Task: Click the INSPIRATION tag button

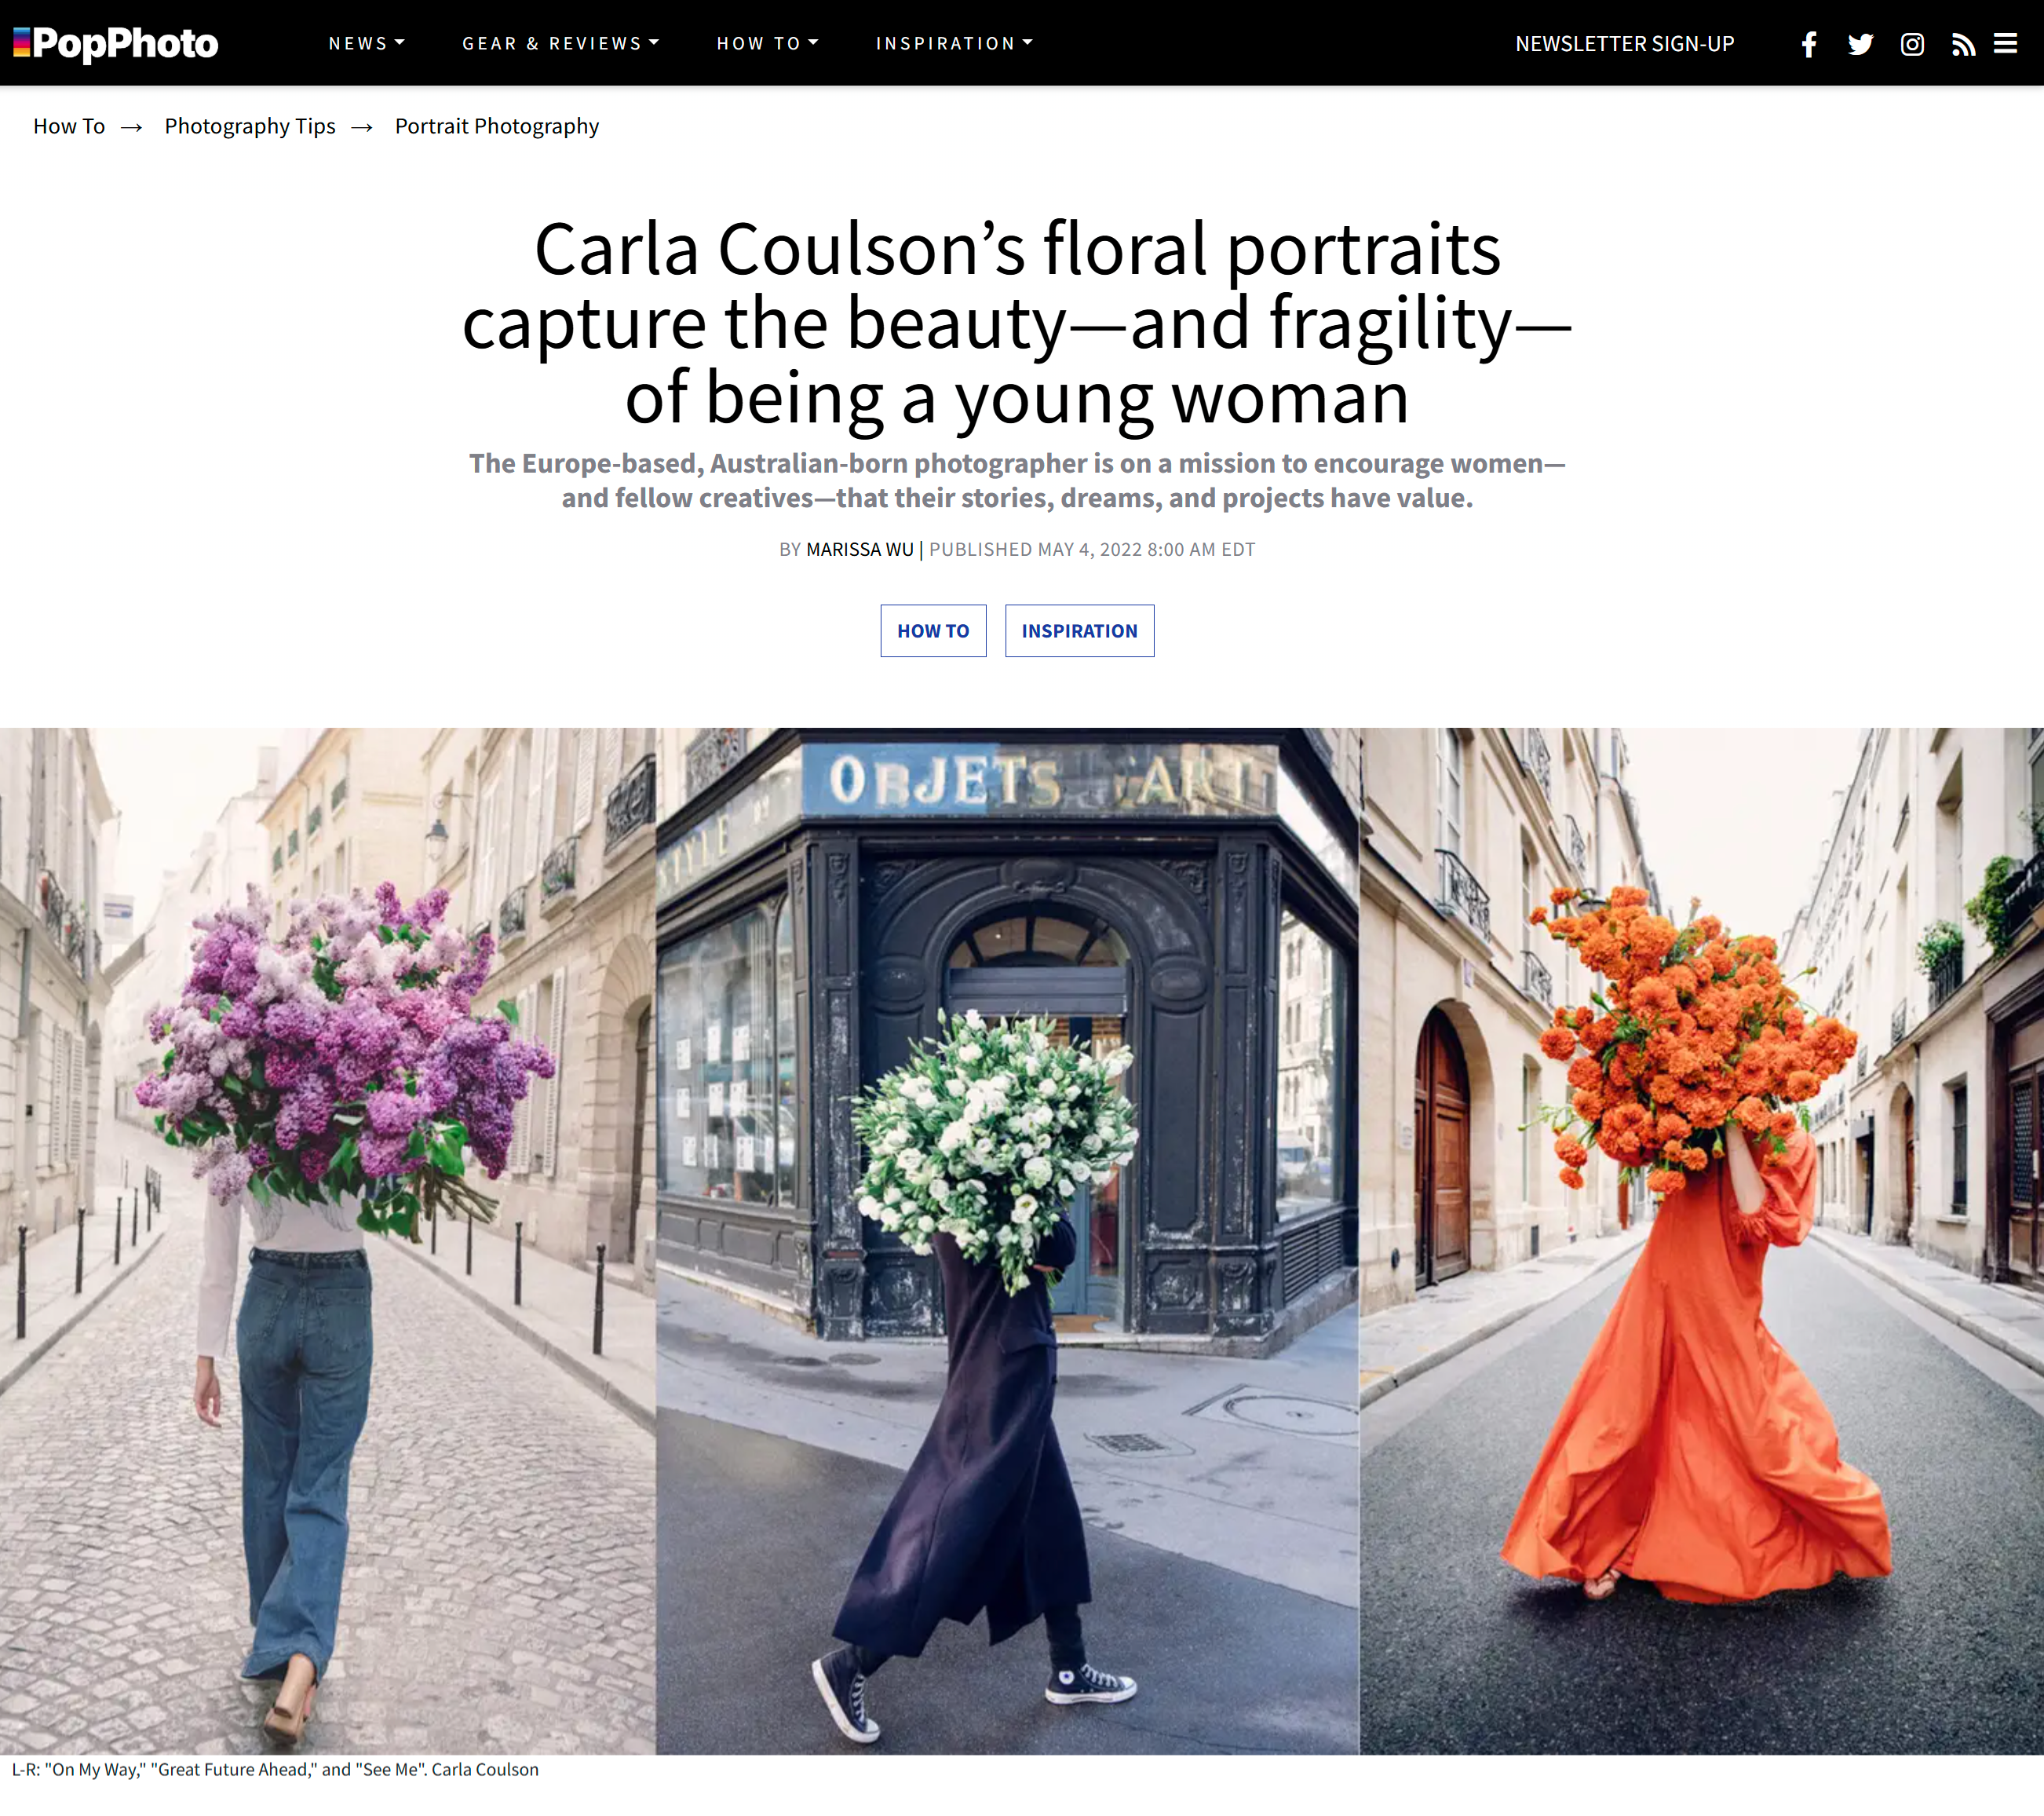Action: coord(1079,631)
